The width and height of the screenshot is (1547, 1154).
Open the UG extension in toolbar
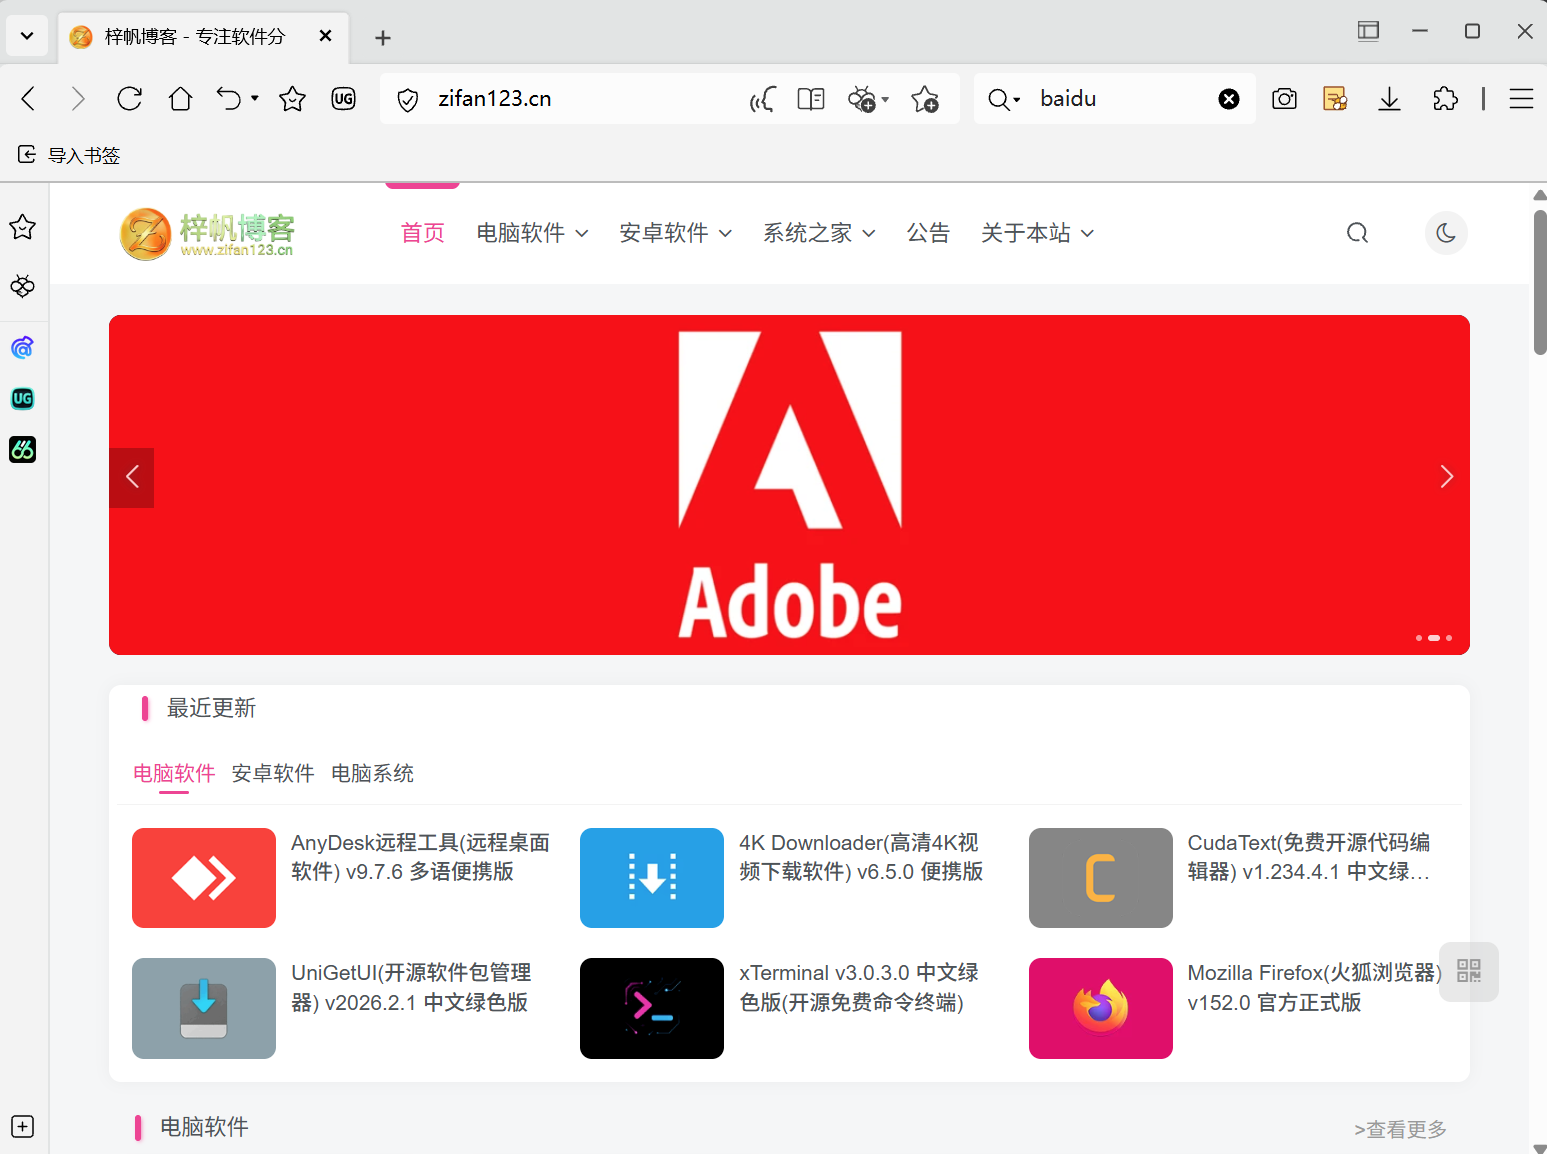click(343, 98)
